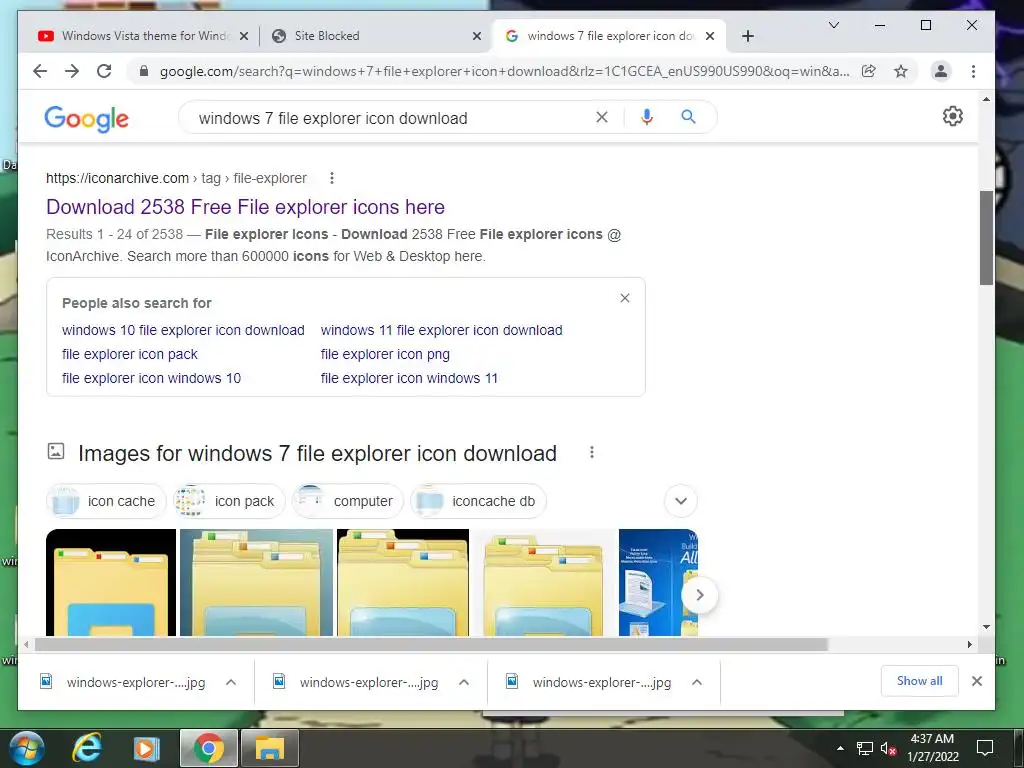Open Download 2538 Free File explorer icons link
This screenshot has width=1024, height=768.
coord(246,207)
